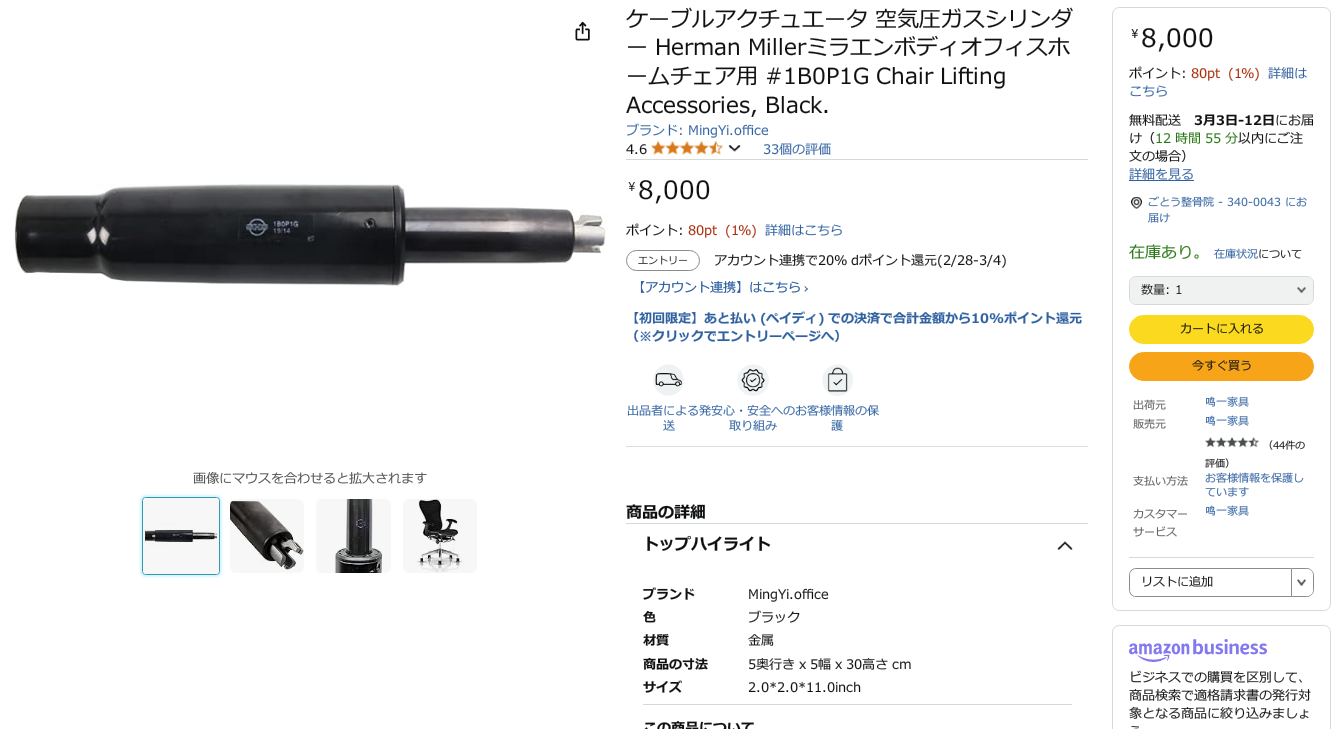The width and height of the screenshot is (1335, 729).
Task: Click the delivery truck shipping icon
Action: 668,380
